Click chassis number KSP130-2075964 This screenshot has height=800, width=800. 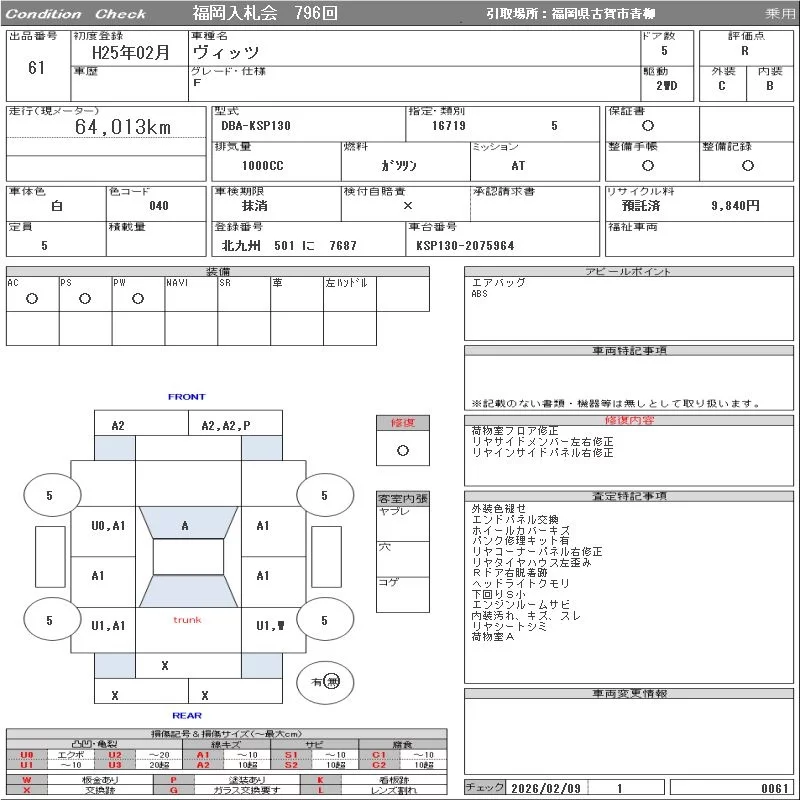coord(465,245)
